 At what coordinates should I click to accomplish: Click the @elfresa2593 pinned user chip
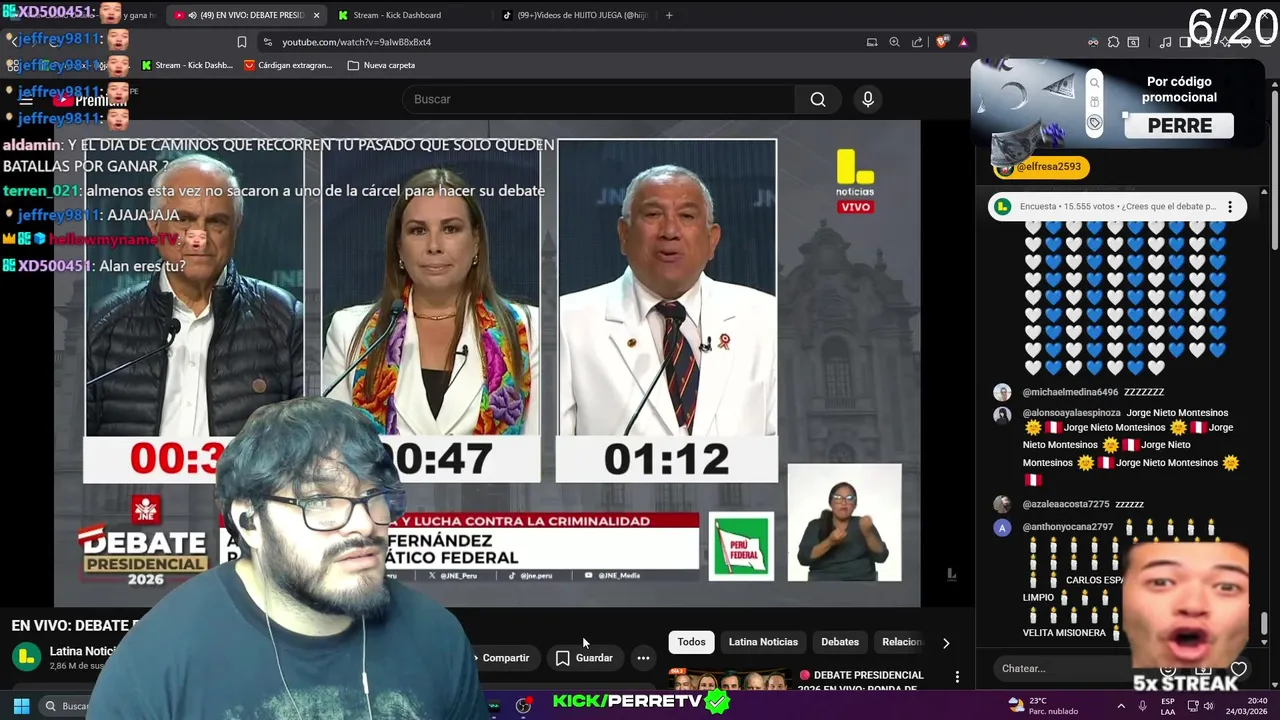click(1041, 167)
